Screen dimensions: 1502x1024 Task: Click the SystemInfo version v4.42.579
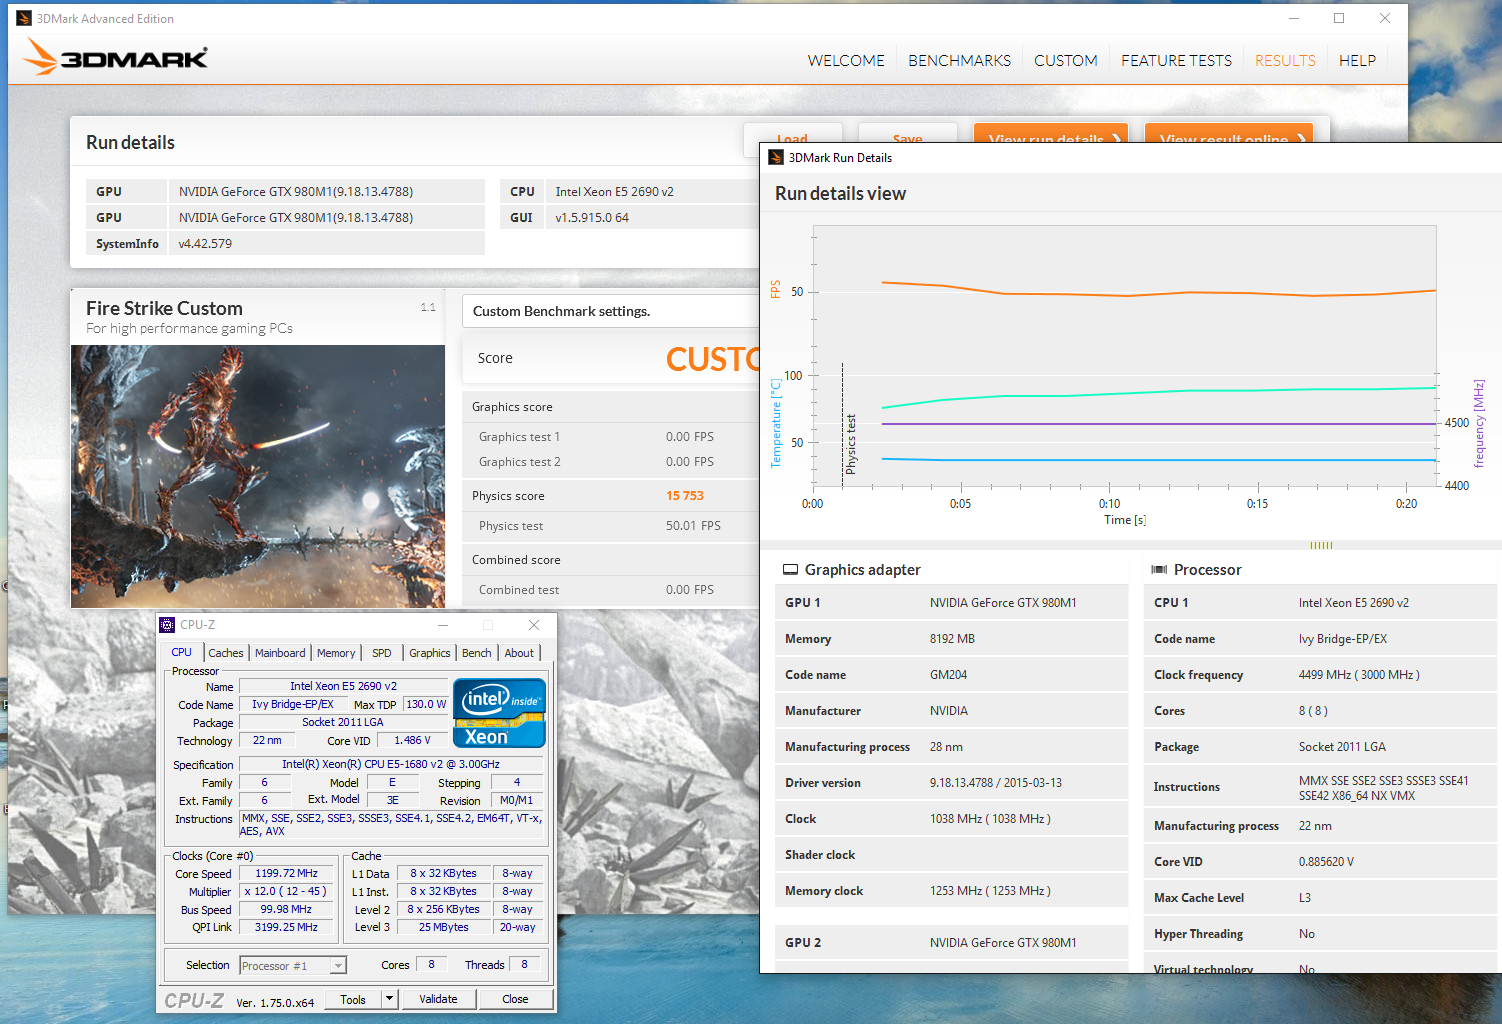205,243
